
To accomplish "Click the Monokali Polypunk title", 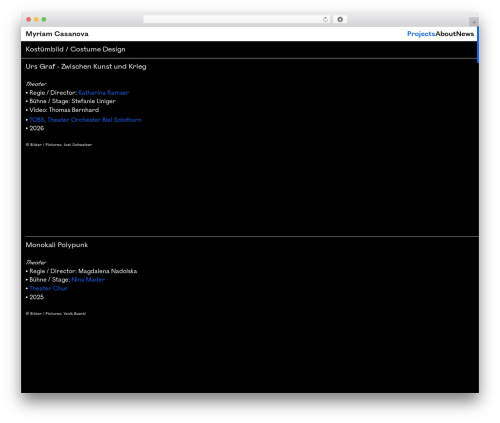I will [57, 245].
